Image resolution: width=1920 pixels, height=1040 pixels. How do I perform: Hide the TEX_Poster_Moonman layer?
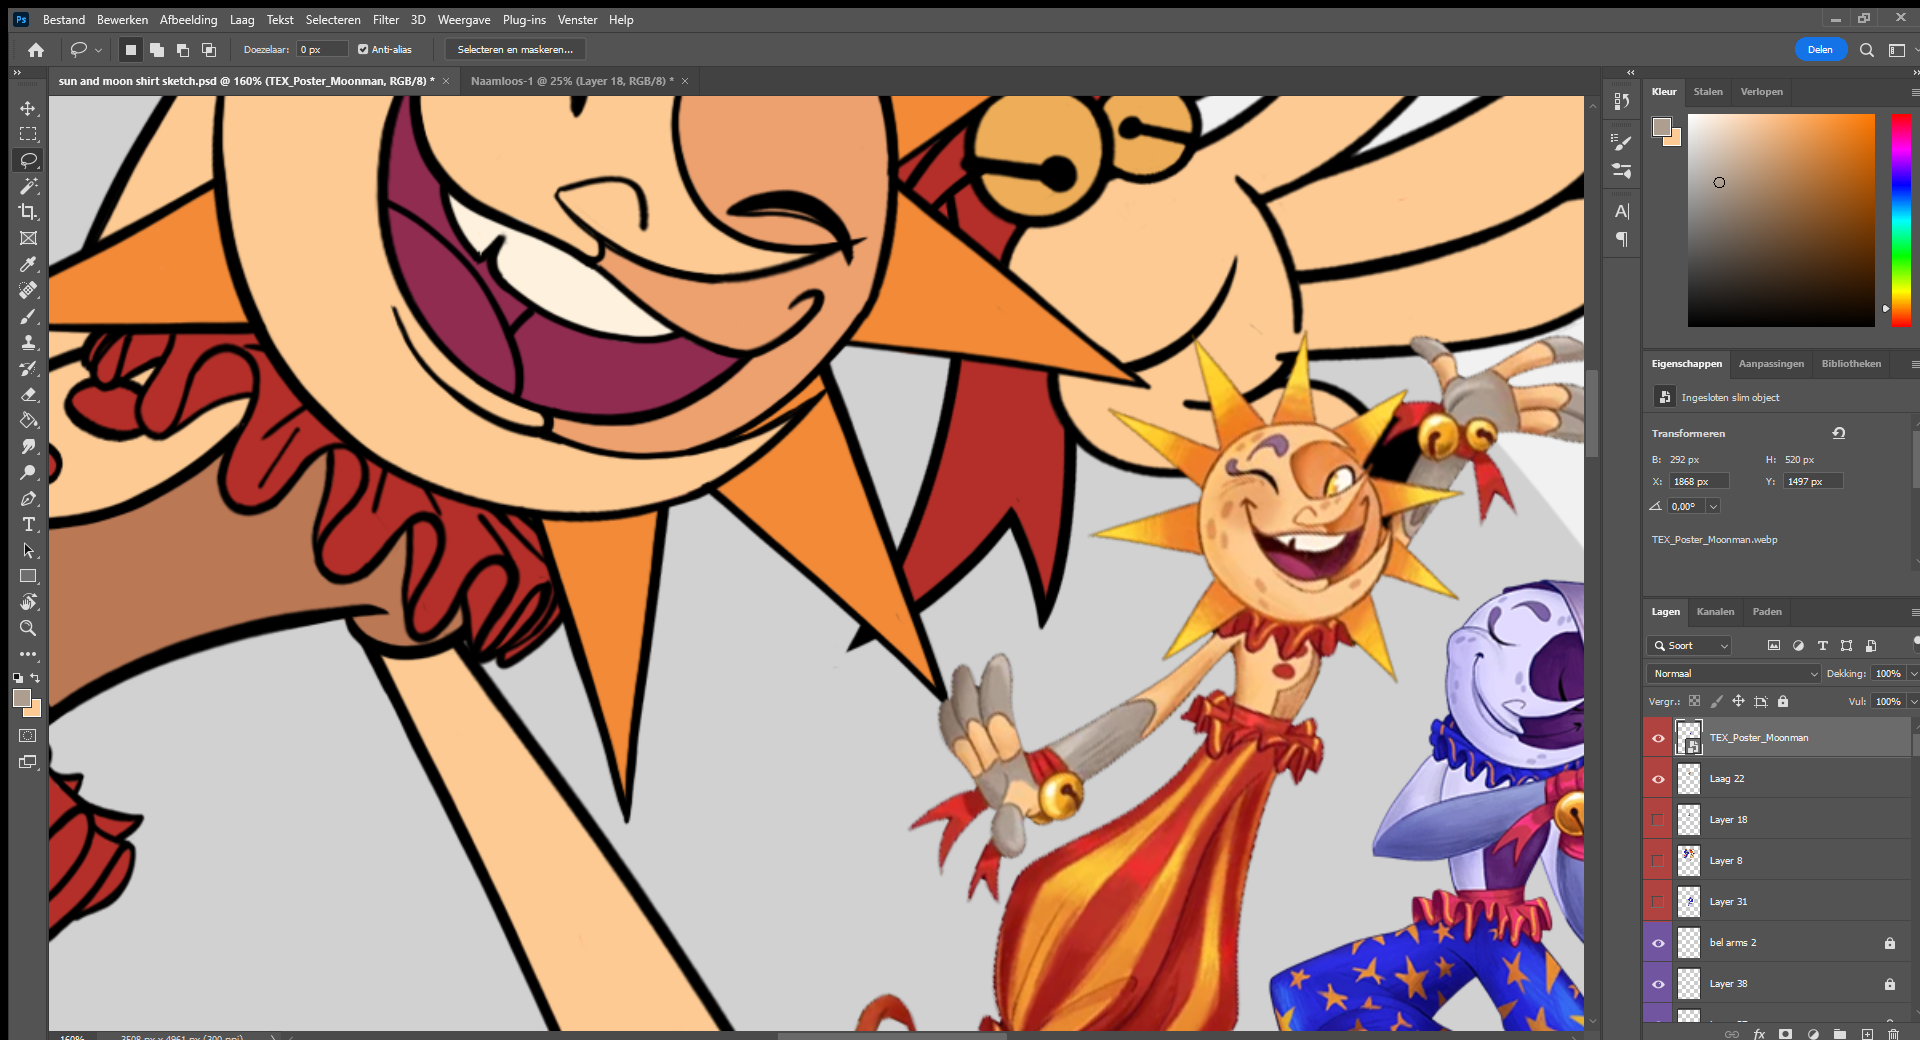click(x=1658, y=738)
